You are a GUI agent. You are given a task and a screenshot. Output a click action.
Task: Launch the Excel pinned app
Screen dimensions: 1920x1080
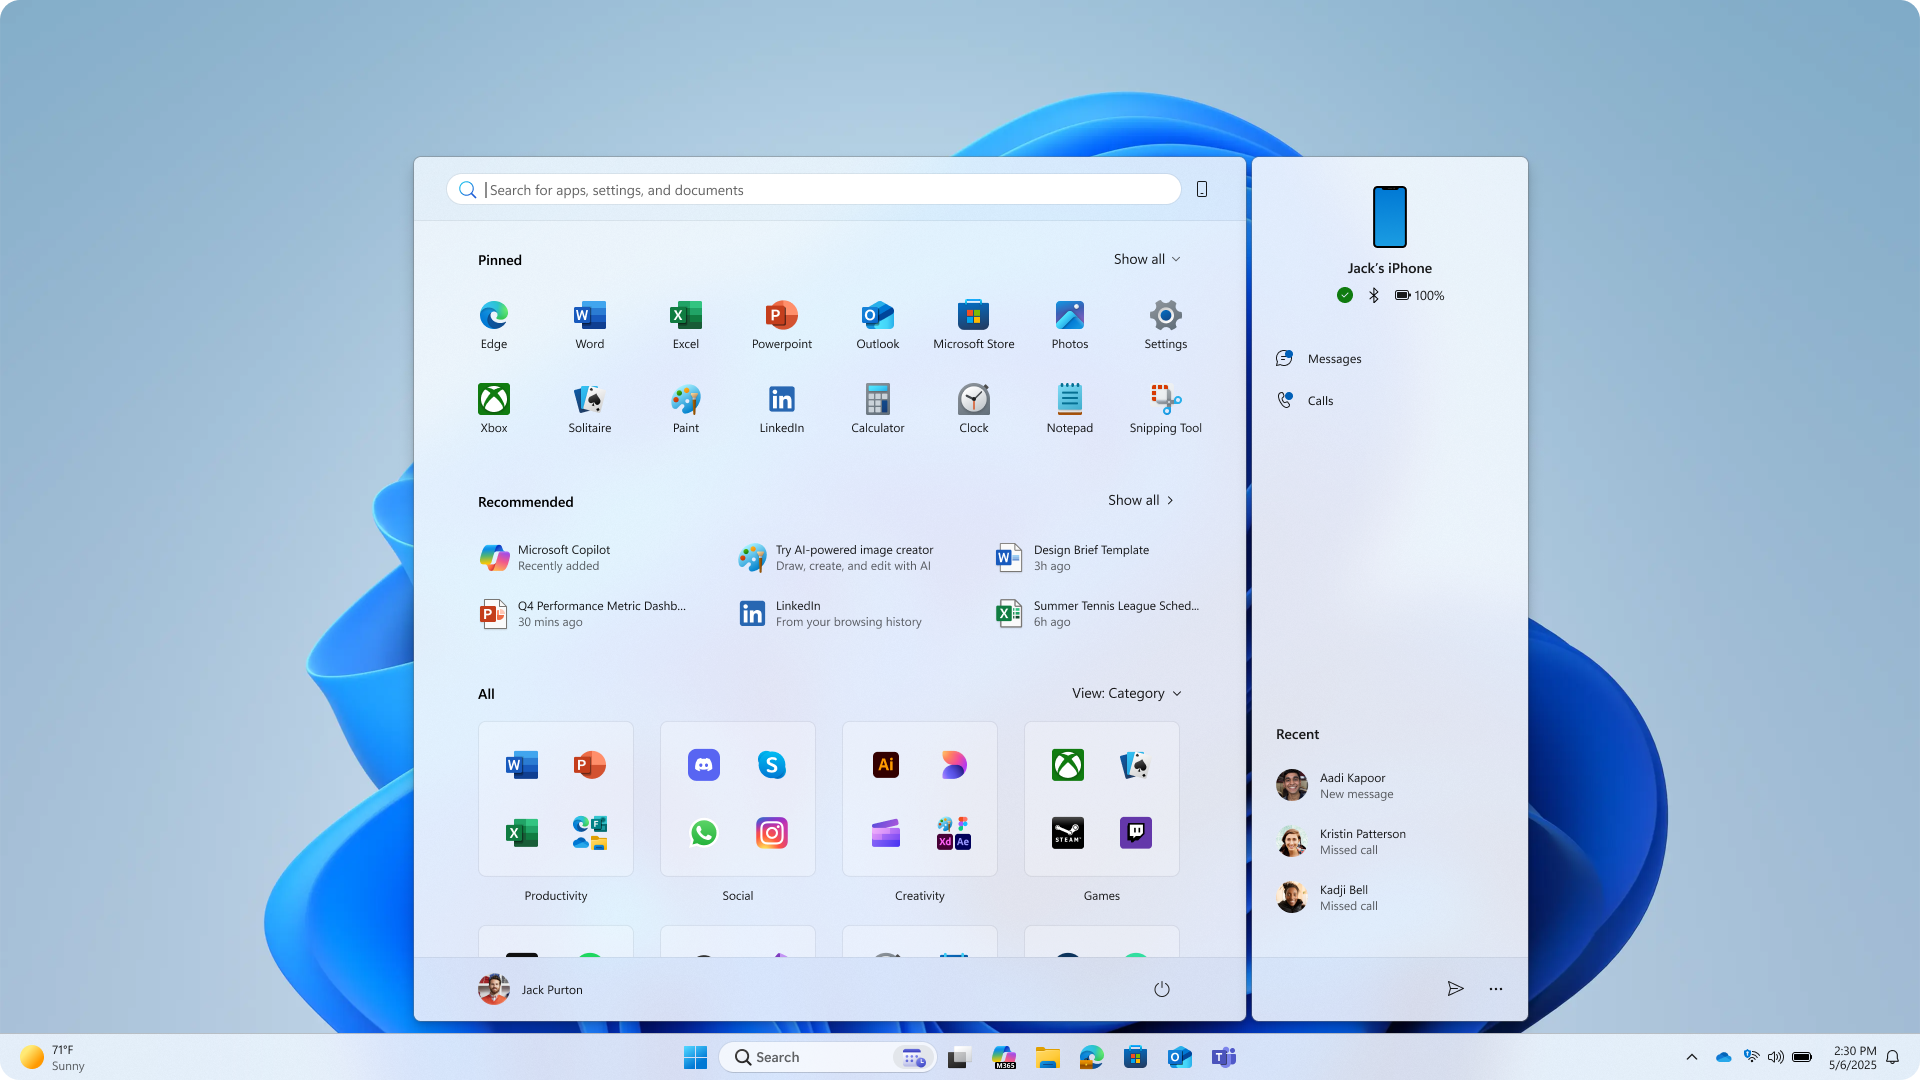685,324
